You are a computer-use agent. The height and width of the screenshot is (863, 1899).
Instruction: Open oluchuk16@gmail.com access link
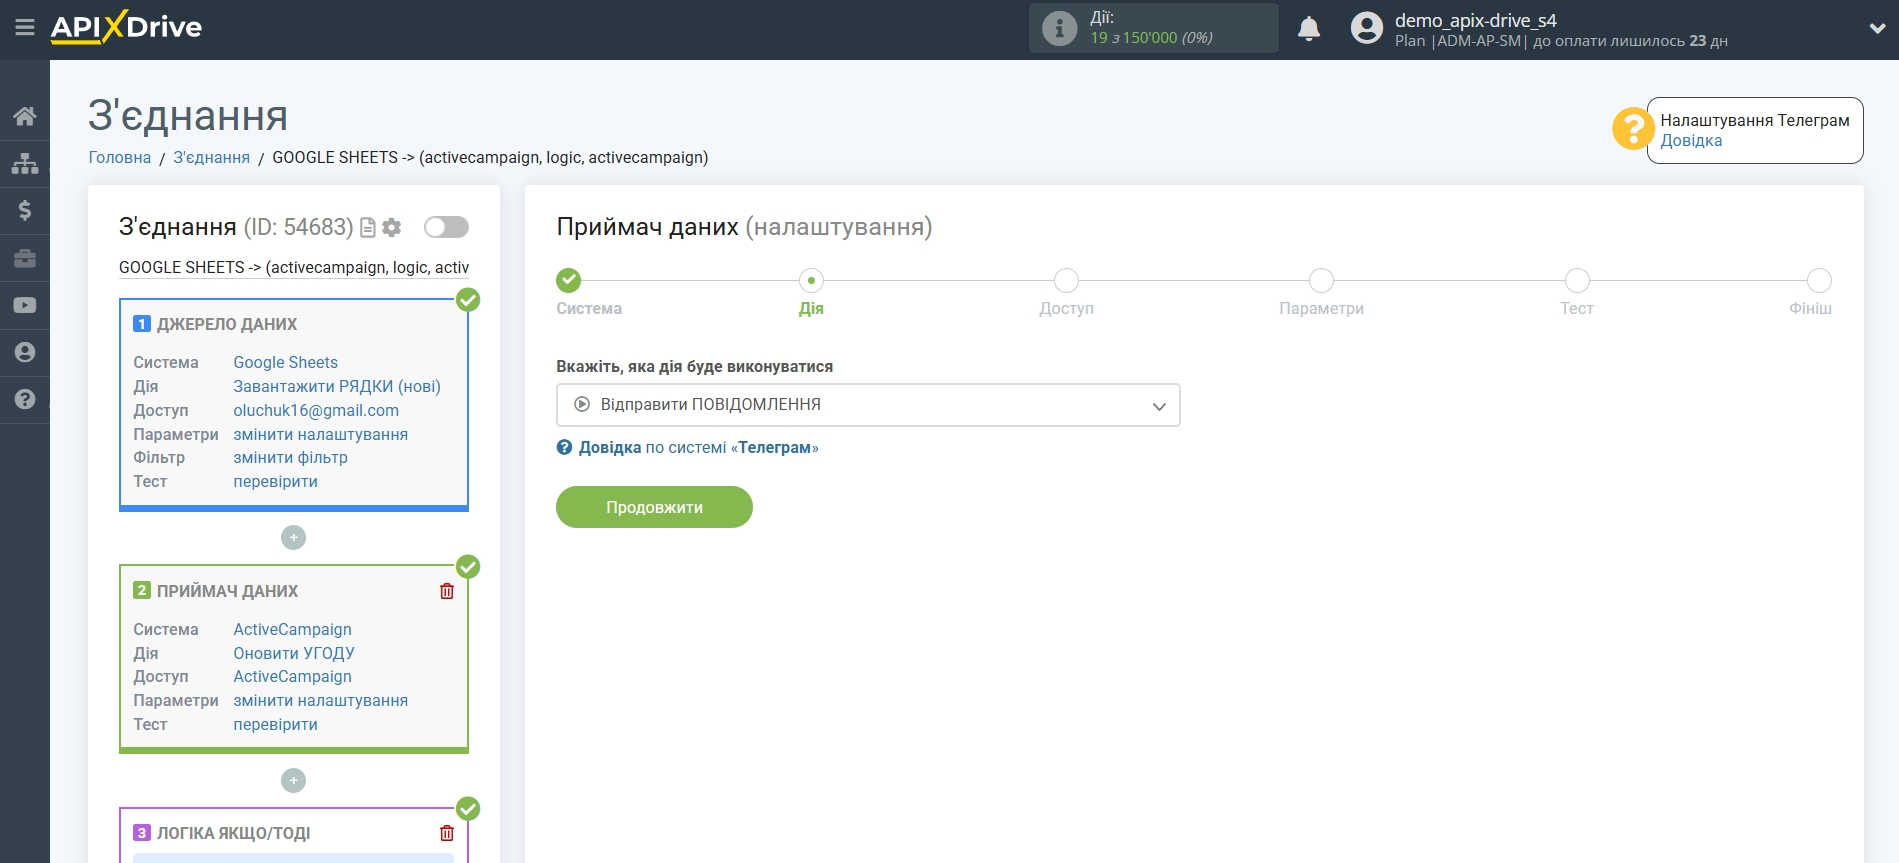tap(316, 411)
